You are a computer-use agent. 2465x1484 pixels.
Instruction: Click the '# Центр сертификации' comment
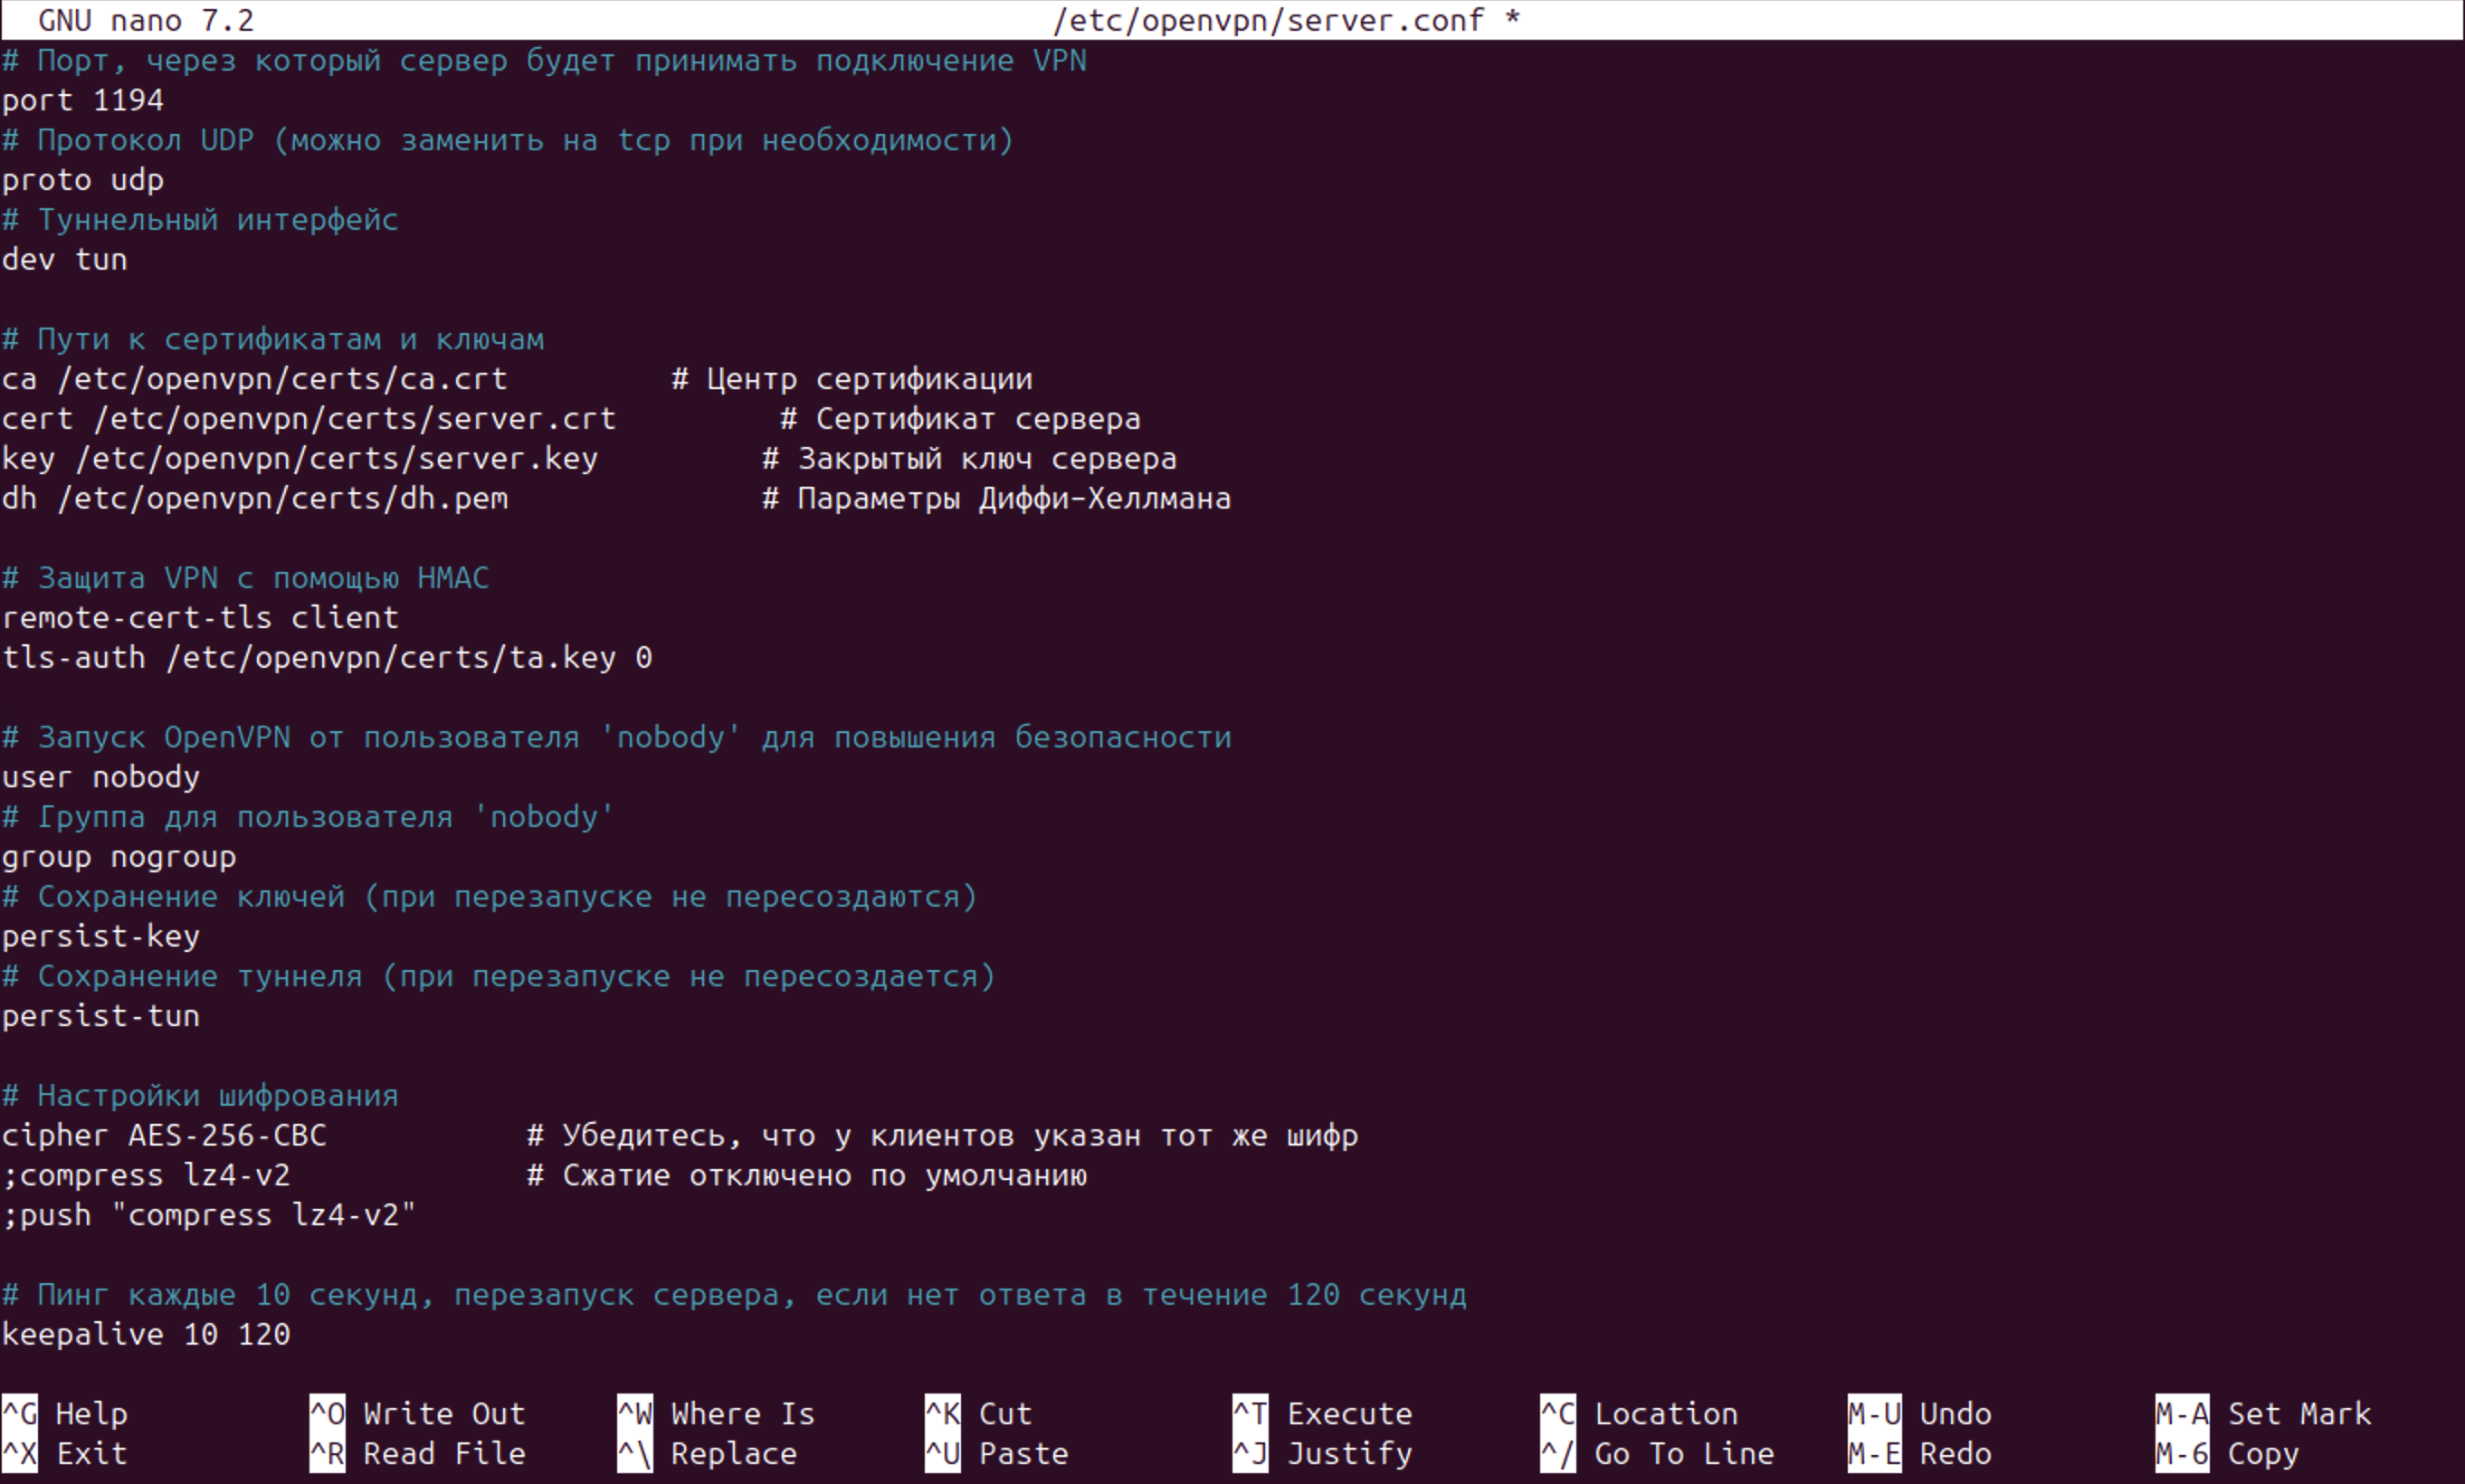(852, 379)
